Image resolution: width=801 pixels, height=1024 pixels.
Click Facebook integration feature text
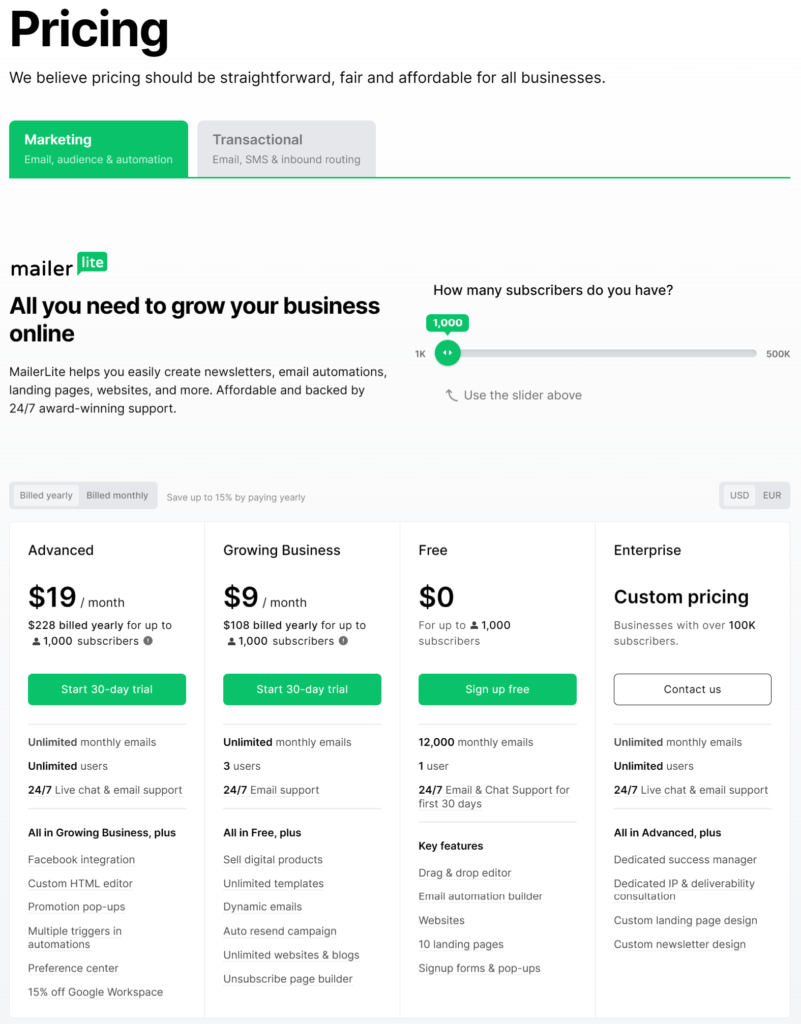coord(81,860)
